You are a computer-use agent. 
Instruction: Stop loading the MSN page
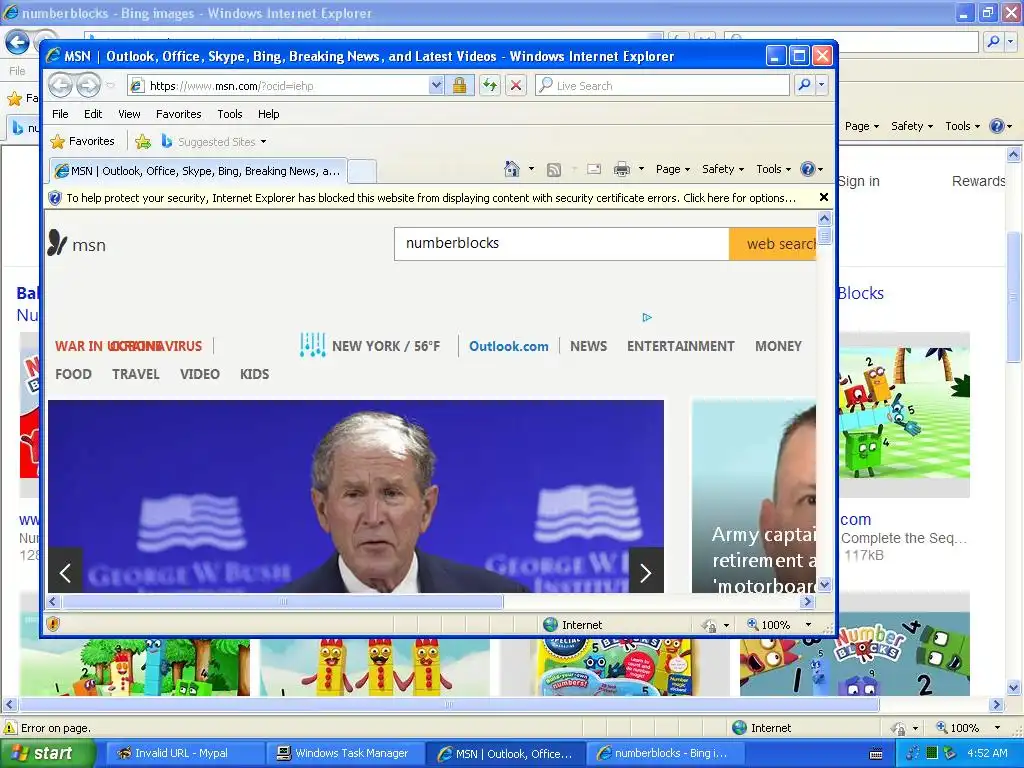click(x=516, y=86)
